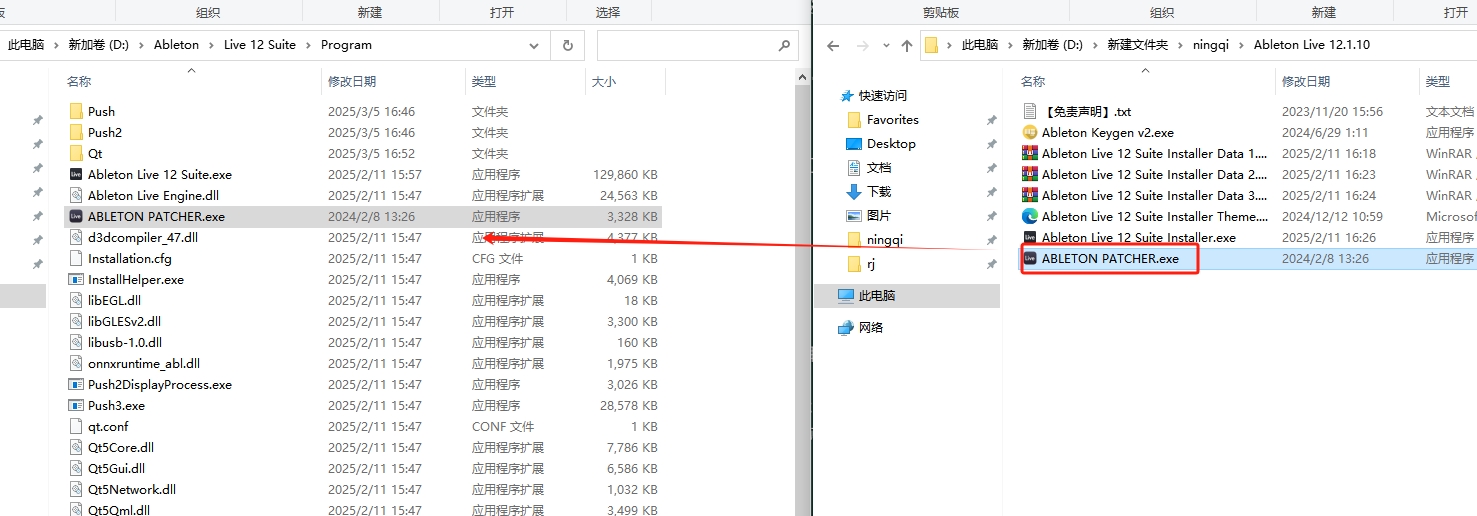This screenshot has width=1477, height=516.
Task: Select Installer Data 2 WinRAR archive icon
Action: point(1030,174)
